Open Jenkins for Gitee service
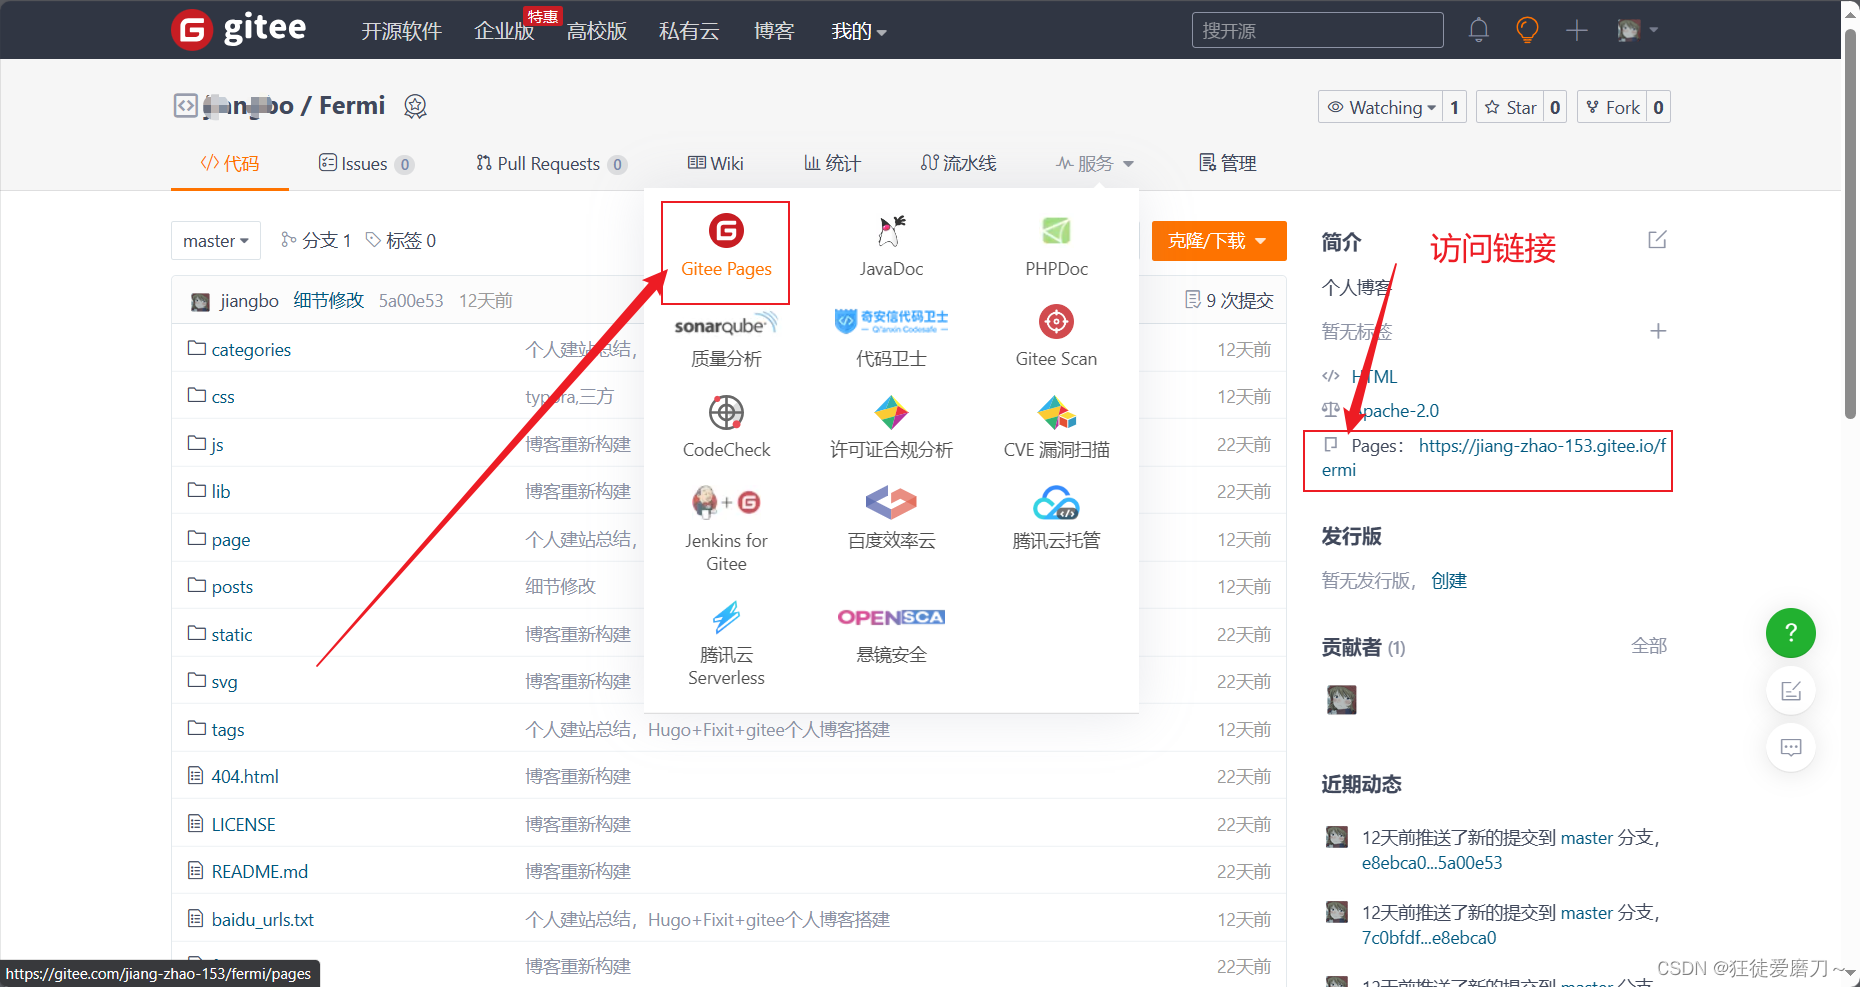 click(726, 530)
